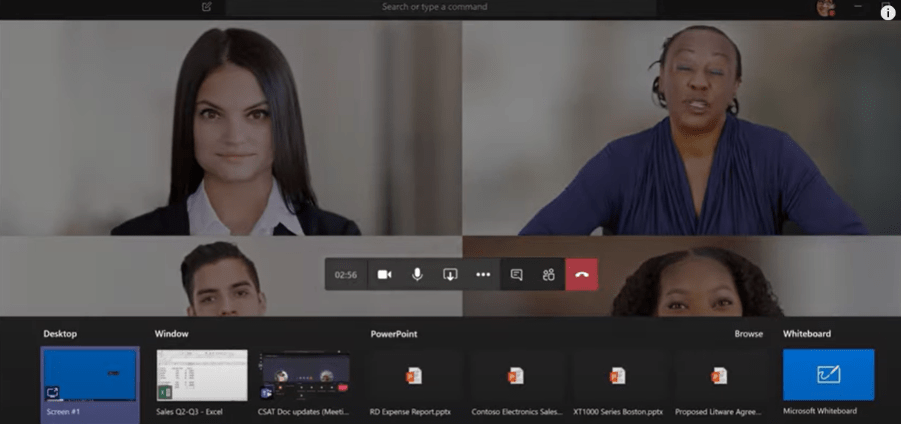
Task: Present XT1000 Series Boston.pptx
Action: click(x=618, y=375)
